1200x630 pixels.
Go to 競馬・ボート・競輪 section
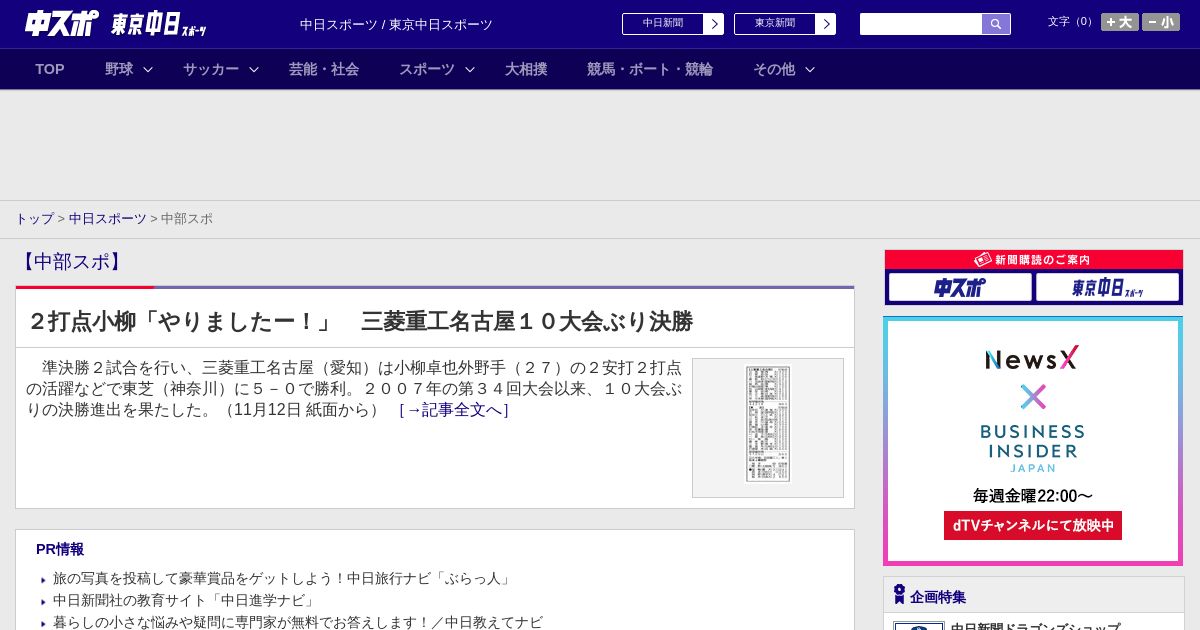click(x=650, y=69)
